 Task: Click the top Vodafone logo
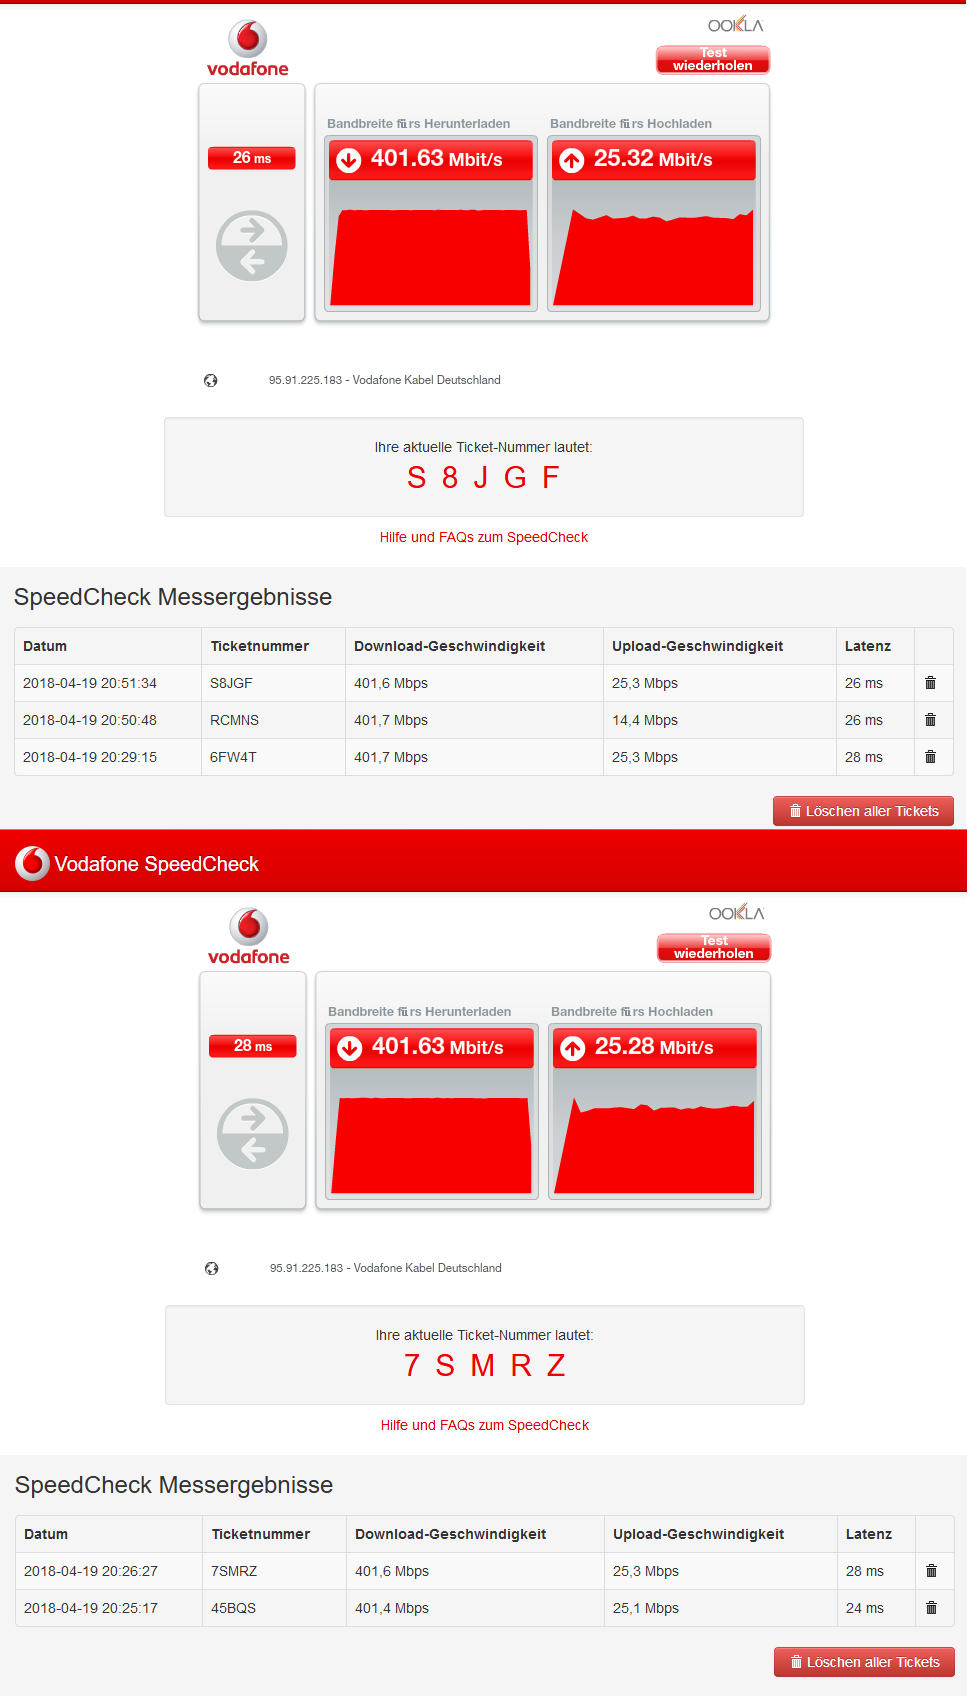pyautogui.click(x=248, y=49)
